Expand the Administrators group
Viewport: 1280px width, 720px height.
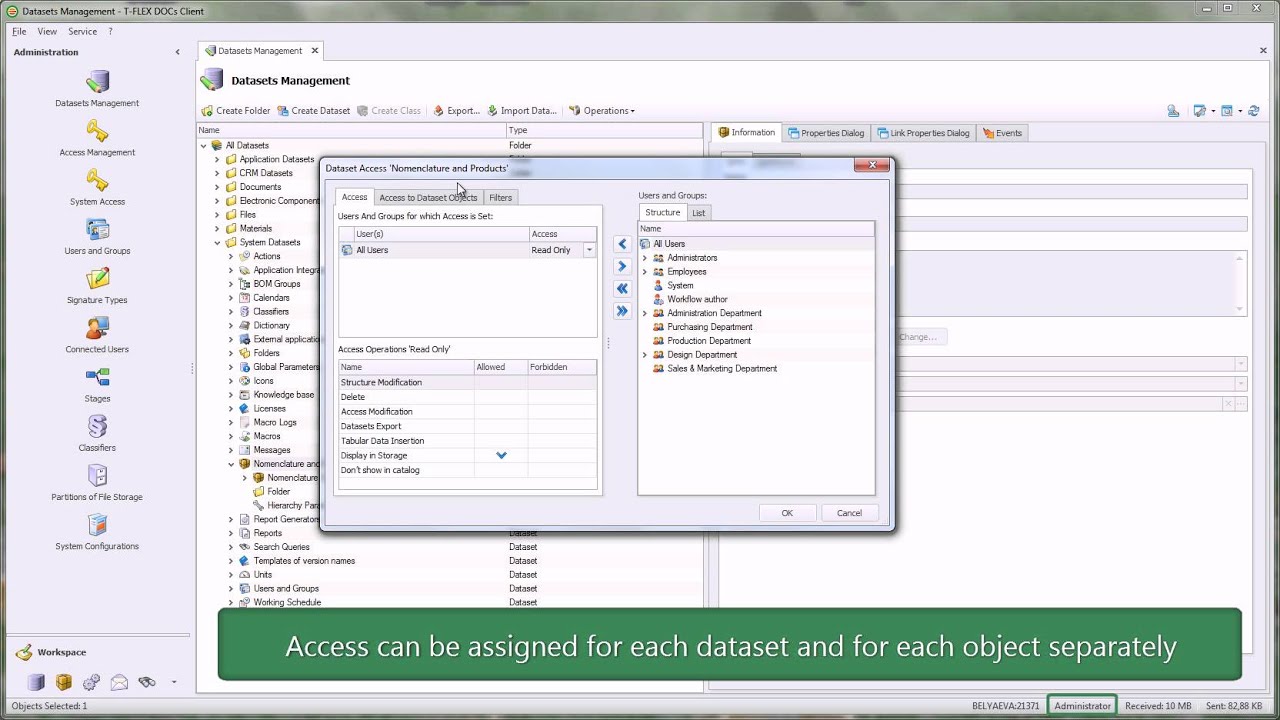645,258
